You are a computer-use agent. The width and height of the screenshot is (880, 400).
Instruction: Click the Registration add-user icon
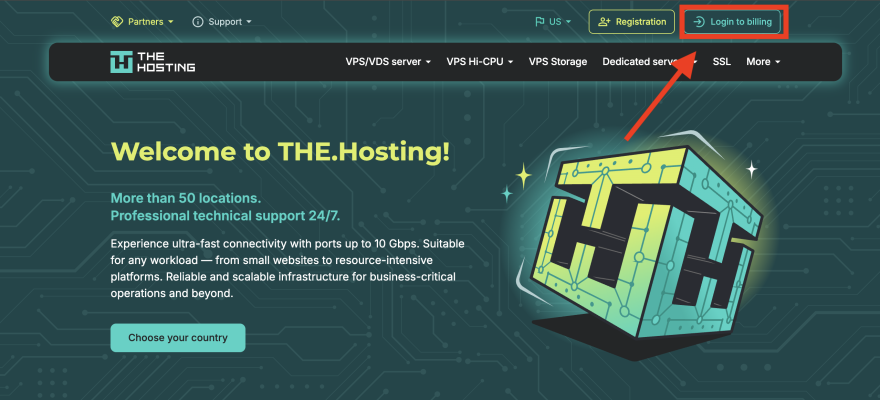click(604, 22)
